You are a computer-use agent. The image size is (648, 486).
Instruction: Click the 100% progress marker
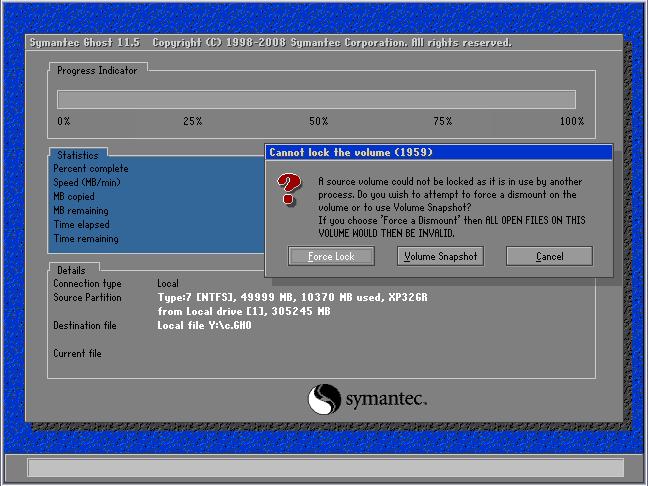pyautogui.click(x=572, y=121)
